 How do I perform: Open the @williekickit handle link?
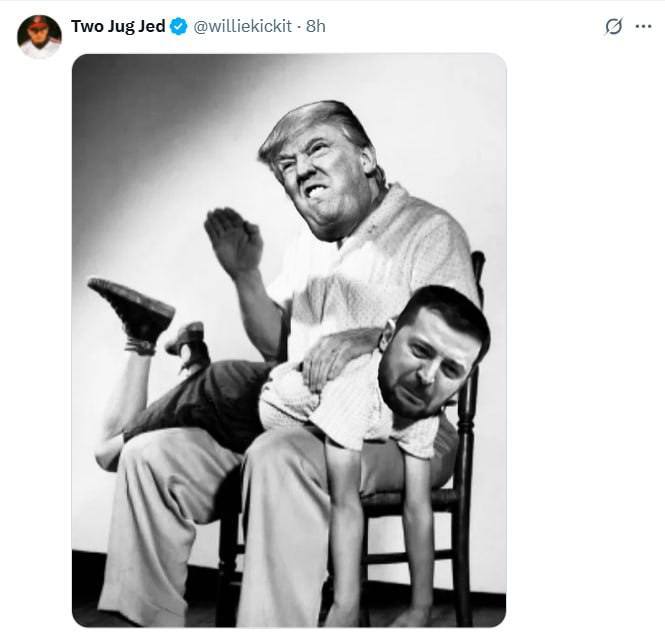pyautogui.click(x=243, y=27)
